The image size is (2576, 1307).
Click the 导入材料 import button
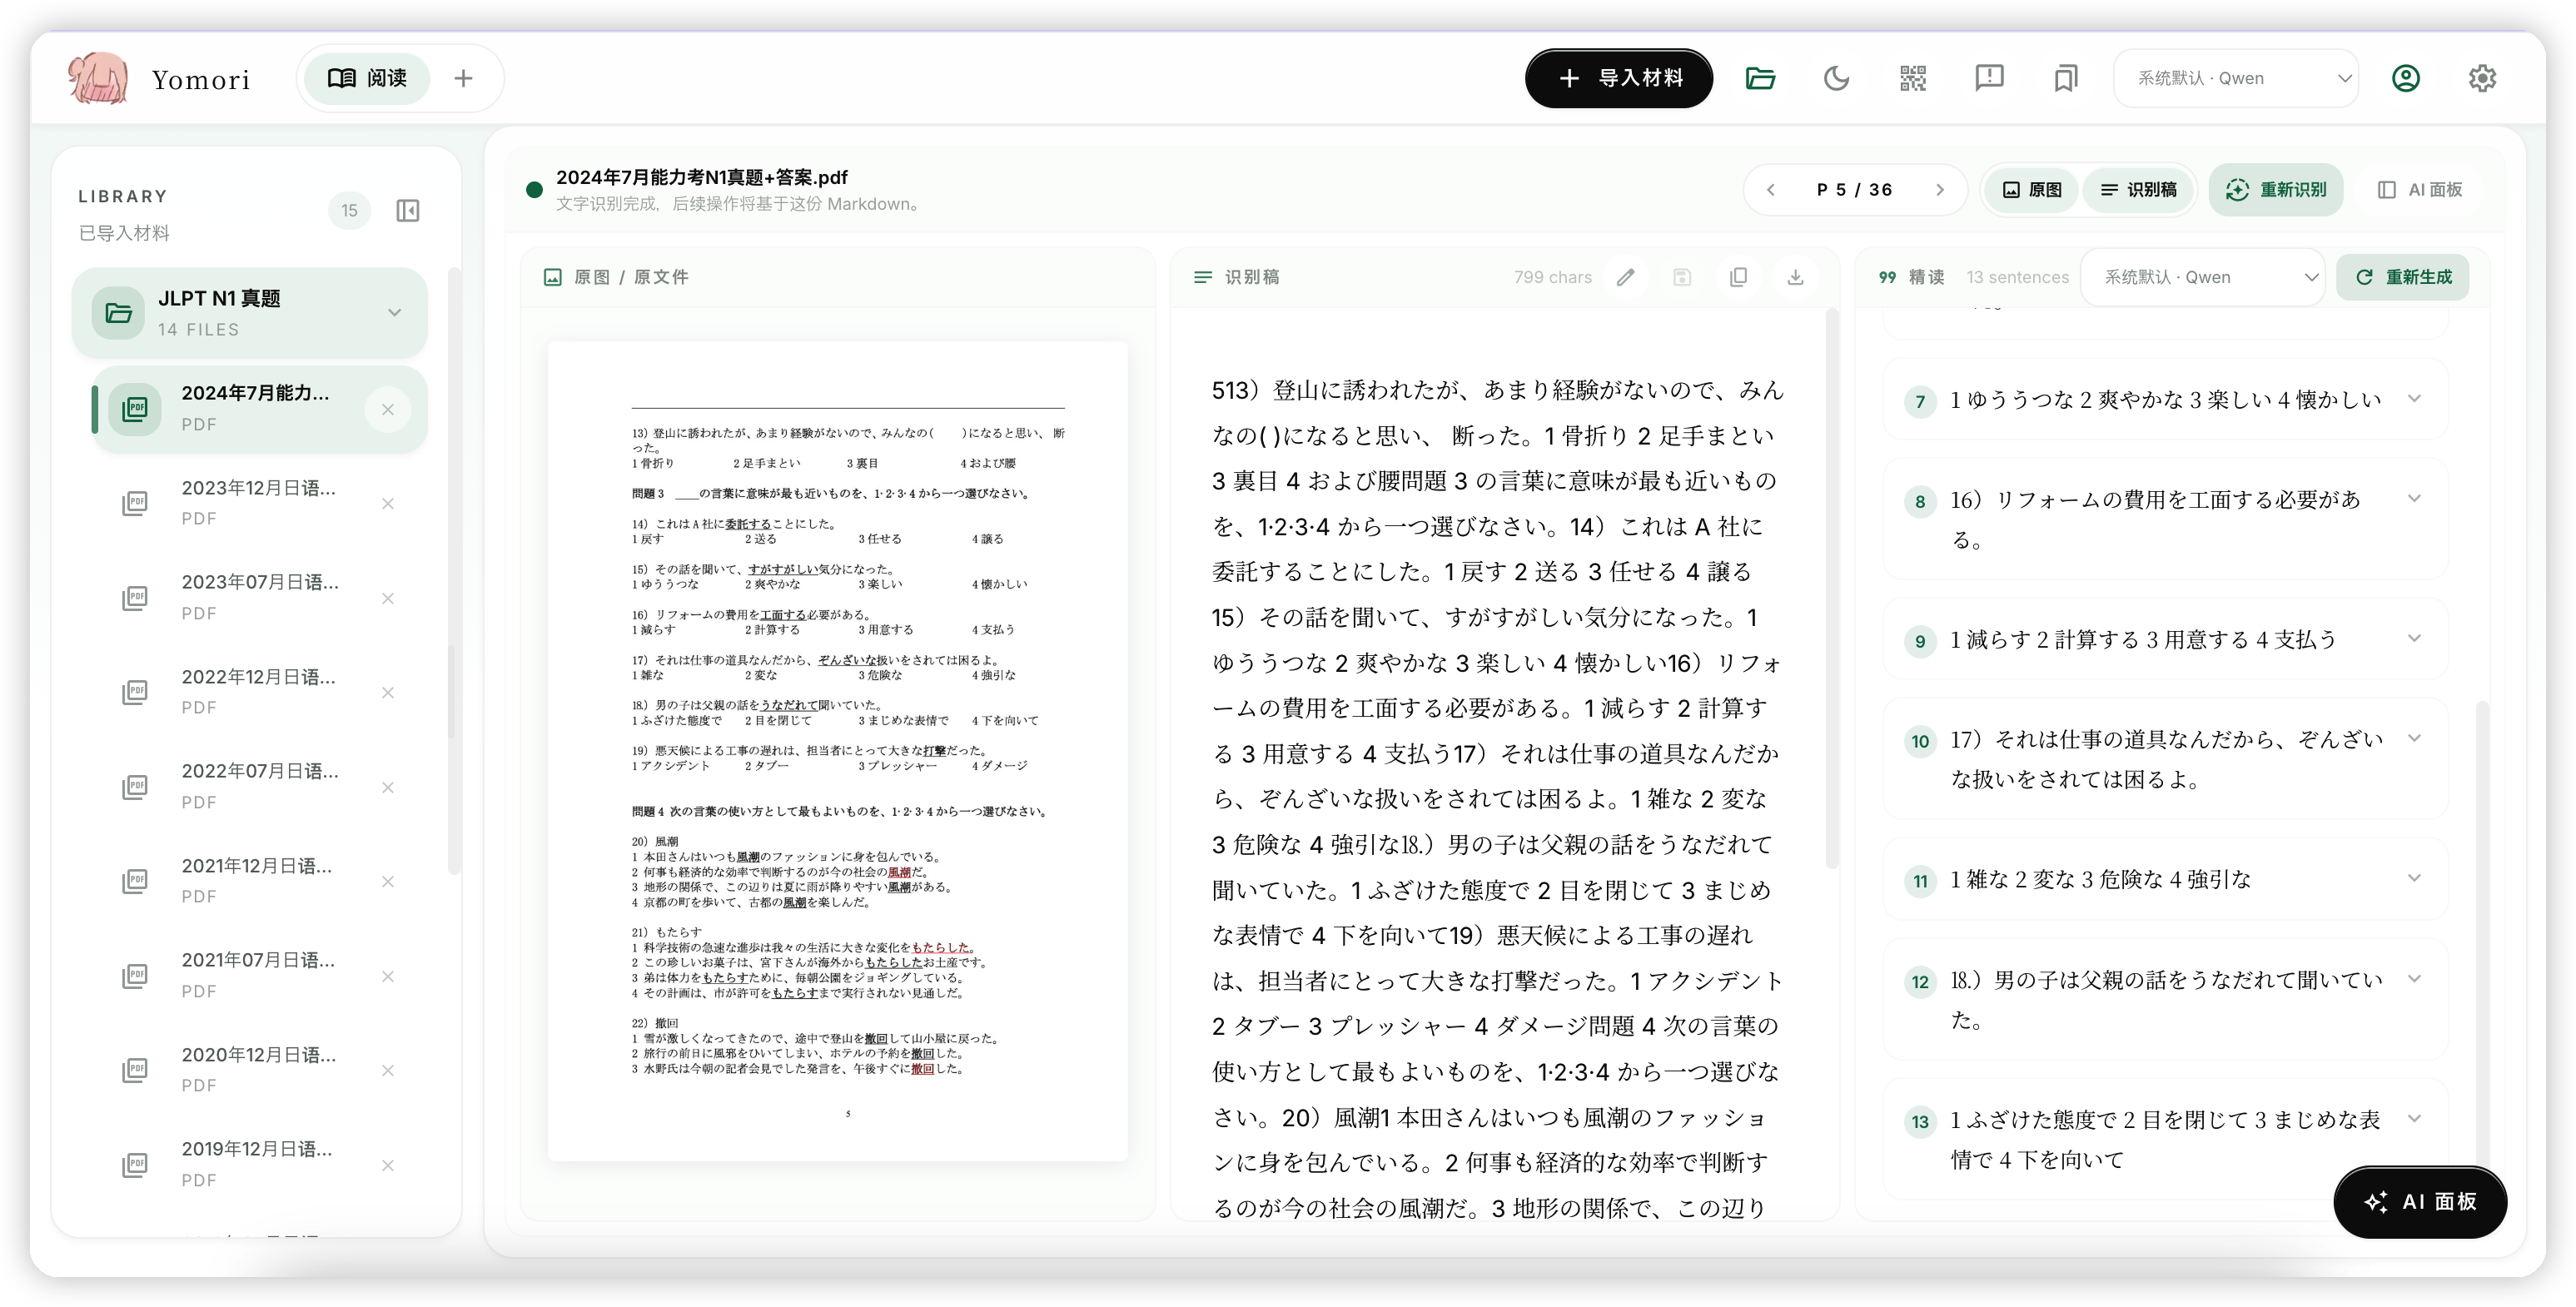1618,78
